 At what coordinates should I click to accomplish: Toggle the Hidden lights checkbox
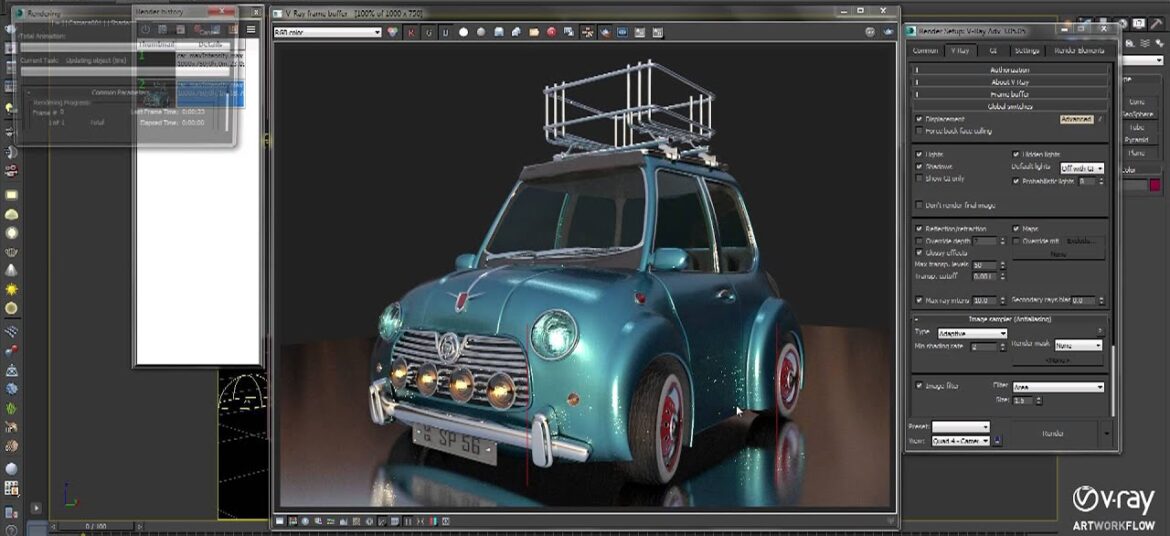click(1016, 154)
